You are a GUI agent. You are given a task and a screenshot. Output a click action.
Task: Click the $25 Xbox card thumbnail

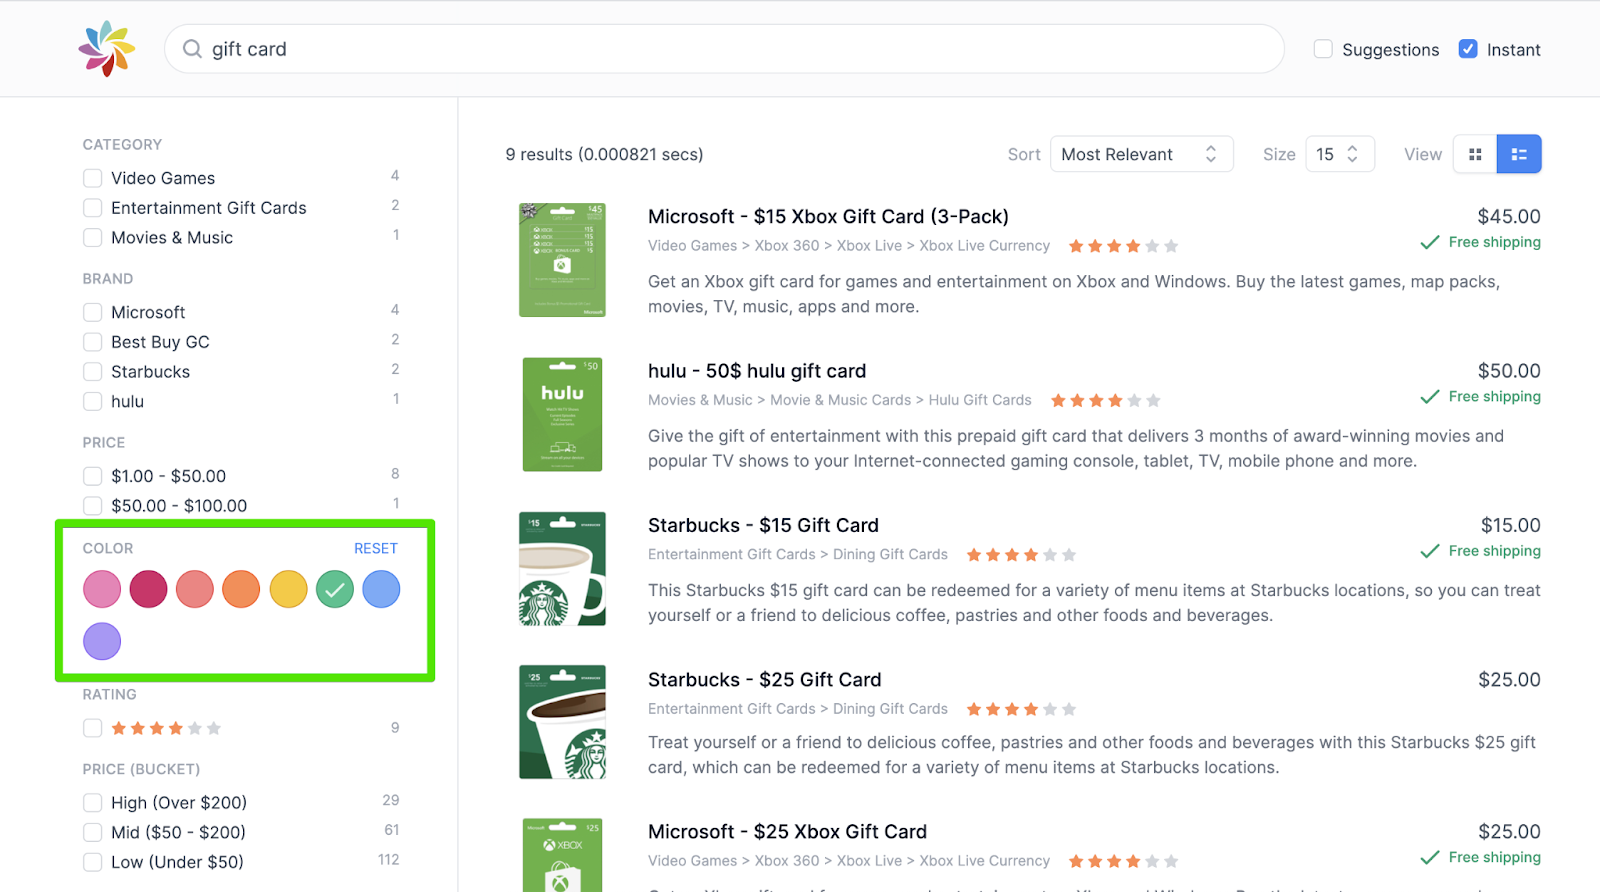(x=562, y=856)
